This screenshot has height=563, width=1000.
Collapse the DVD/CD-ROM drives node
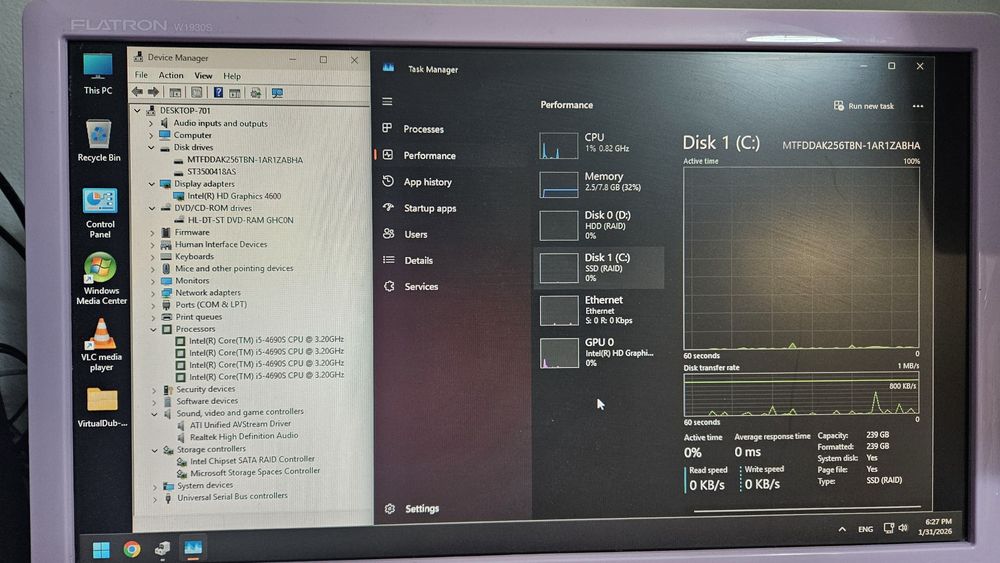[x=152, y=208]
